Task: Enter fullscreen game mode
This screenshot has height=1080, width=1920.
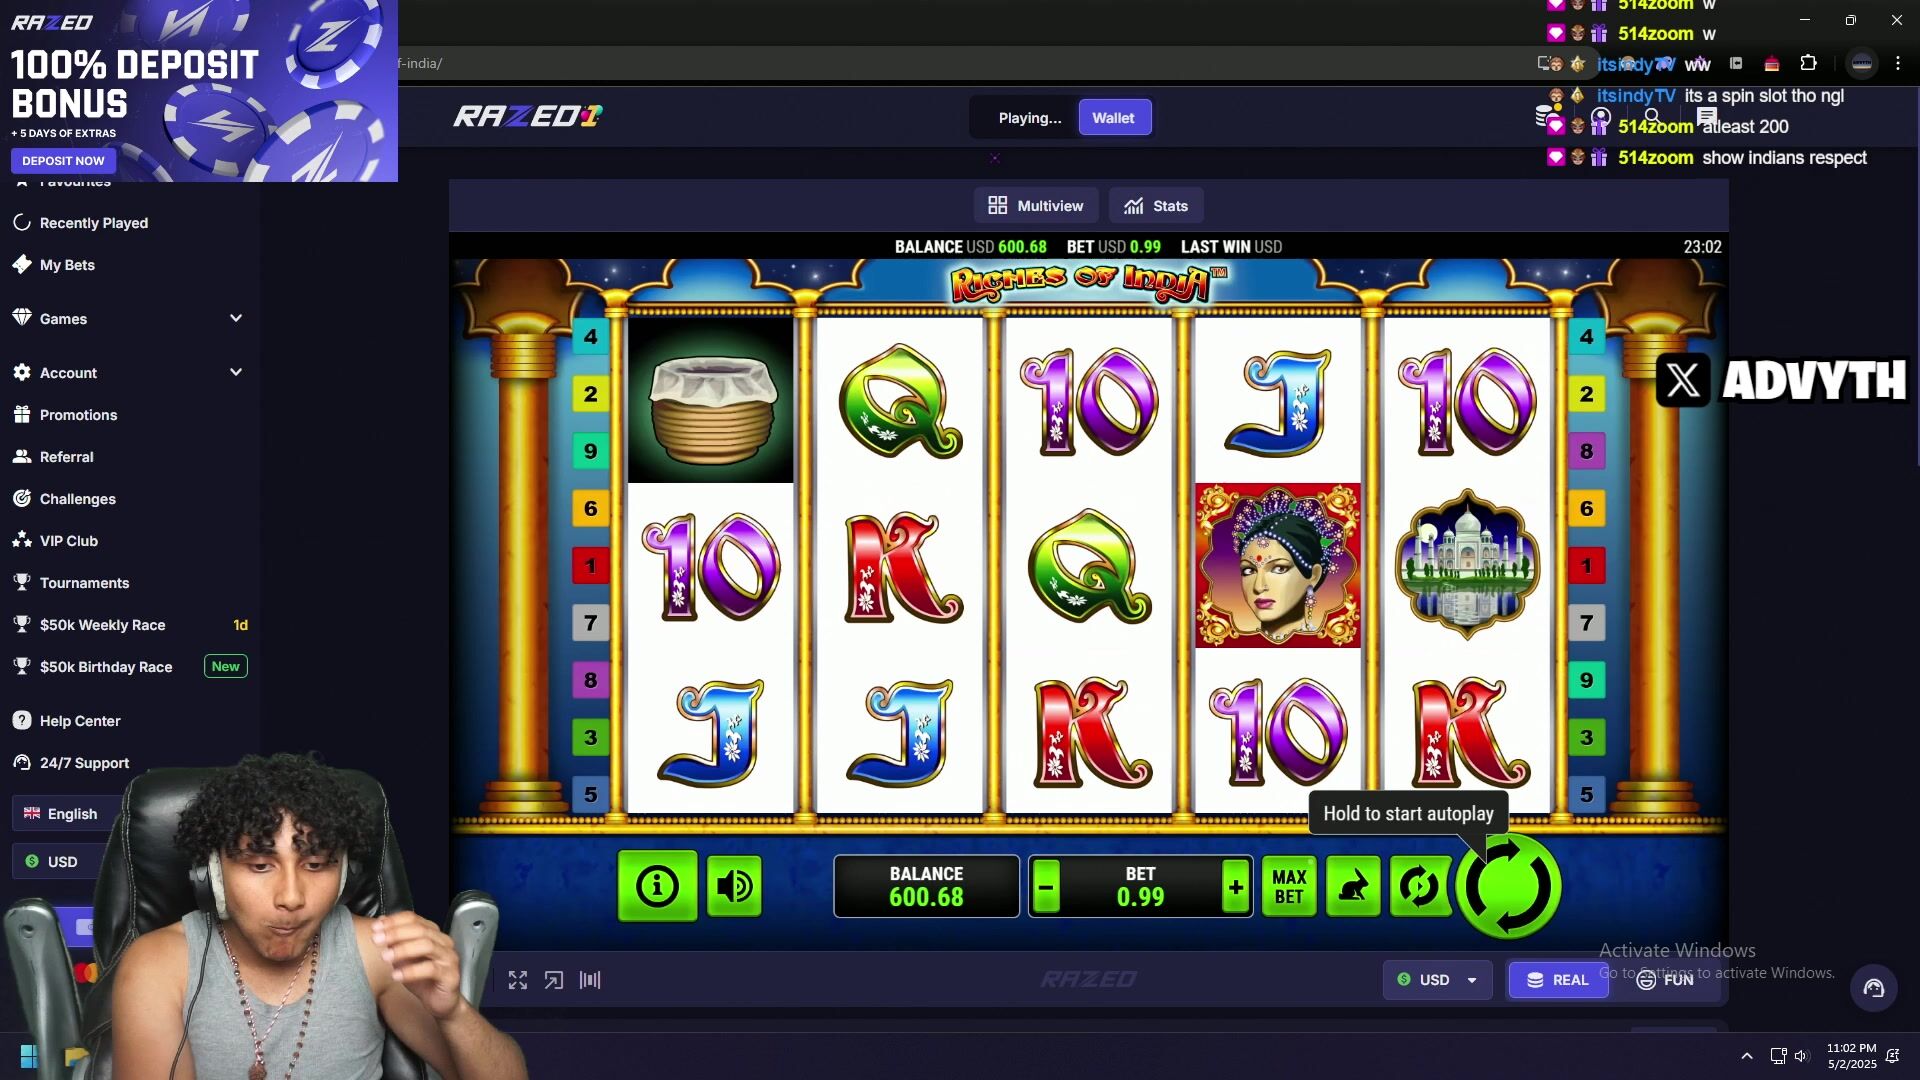Action: (517, 980)
